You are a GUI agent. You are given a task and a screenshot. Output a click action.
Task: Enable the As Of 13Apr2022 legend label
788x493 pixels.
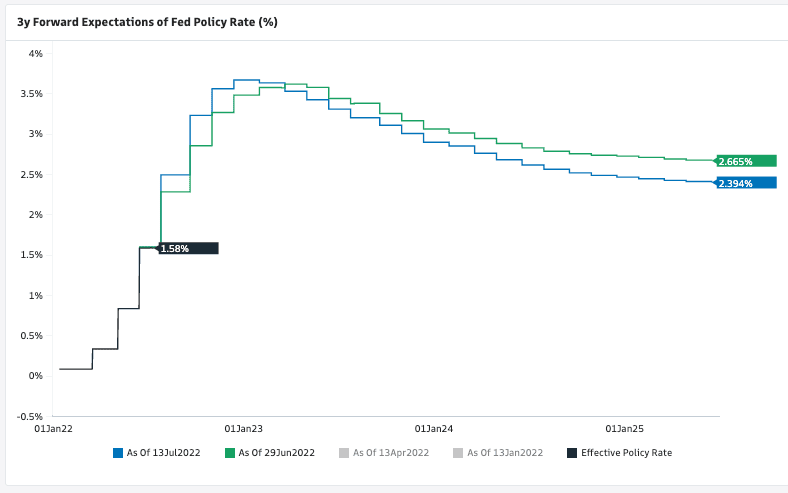click(392, 453)
